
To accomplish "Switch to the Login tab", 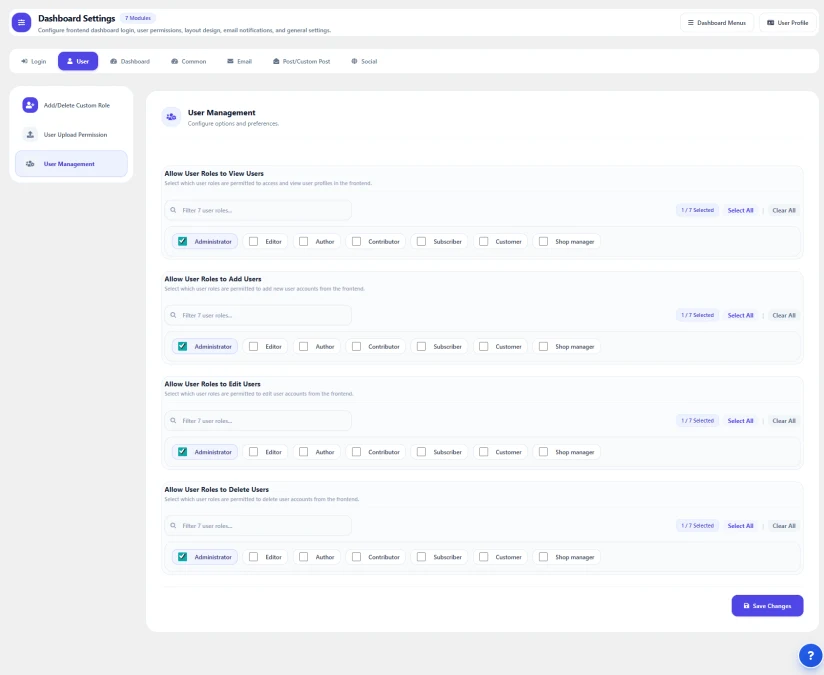I will [x=34, y=62].
